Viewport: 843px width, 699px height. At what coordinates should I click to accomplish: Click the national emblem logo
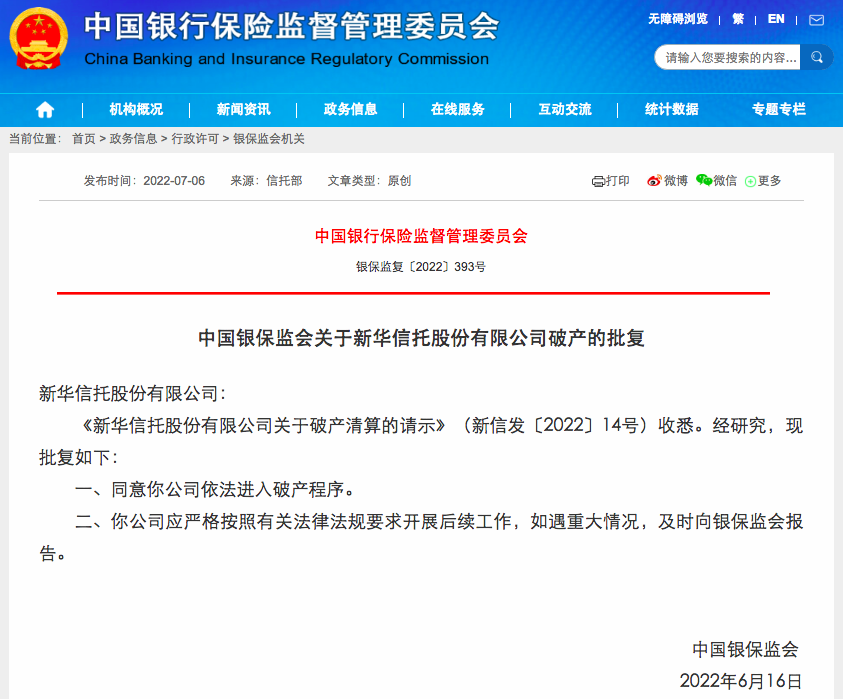tap(39, 39)
